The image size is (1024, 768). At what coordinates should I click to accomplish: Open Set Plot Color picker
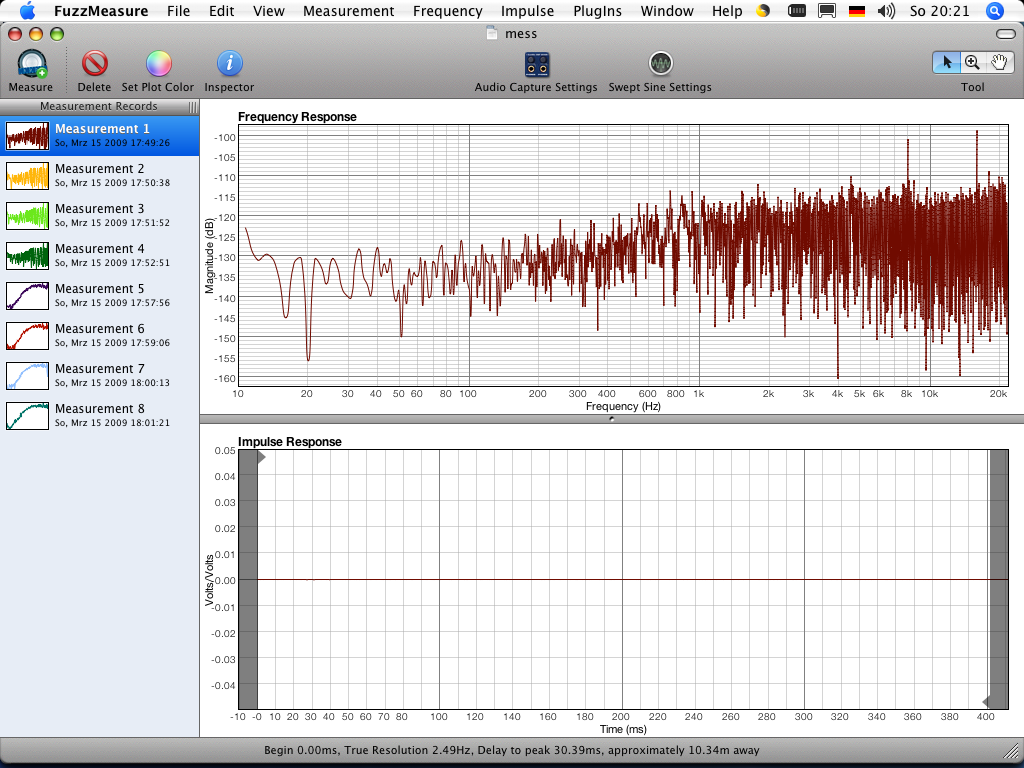click(x=158, y=64)
